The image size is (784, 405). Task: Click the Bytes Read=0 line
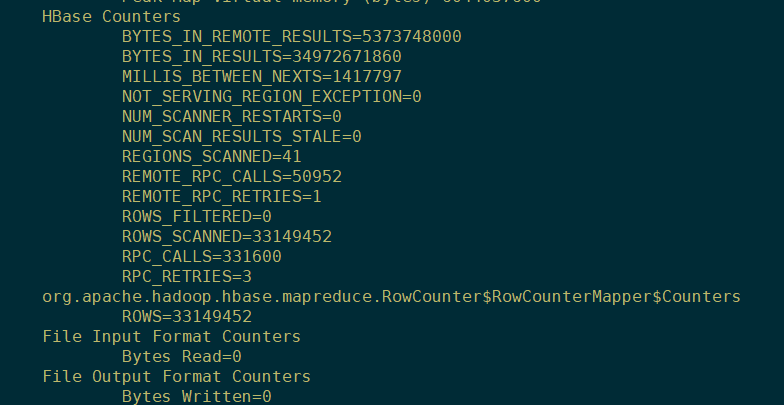click(x=181, y=356)
